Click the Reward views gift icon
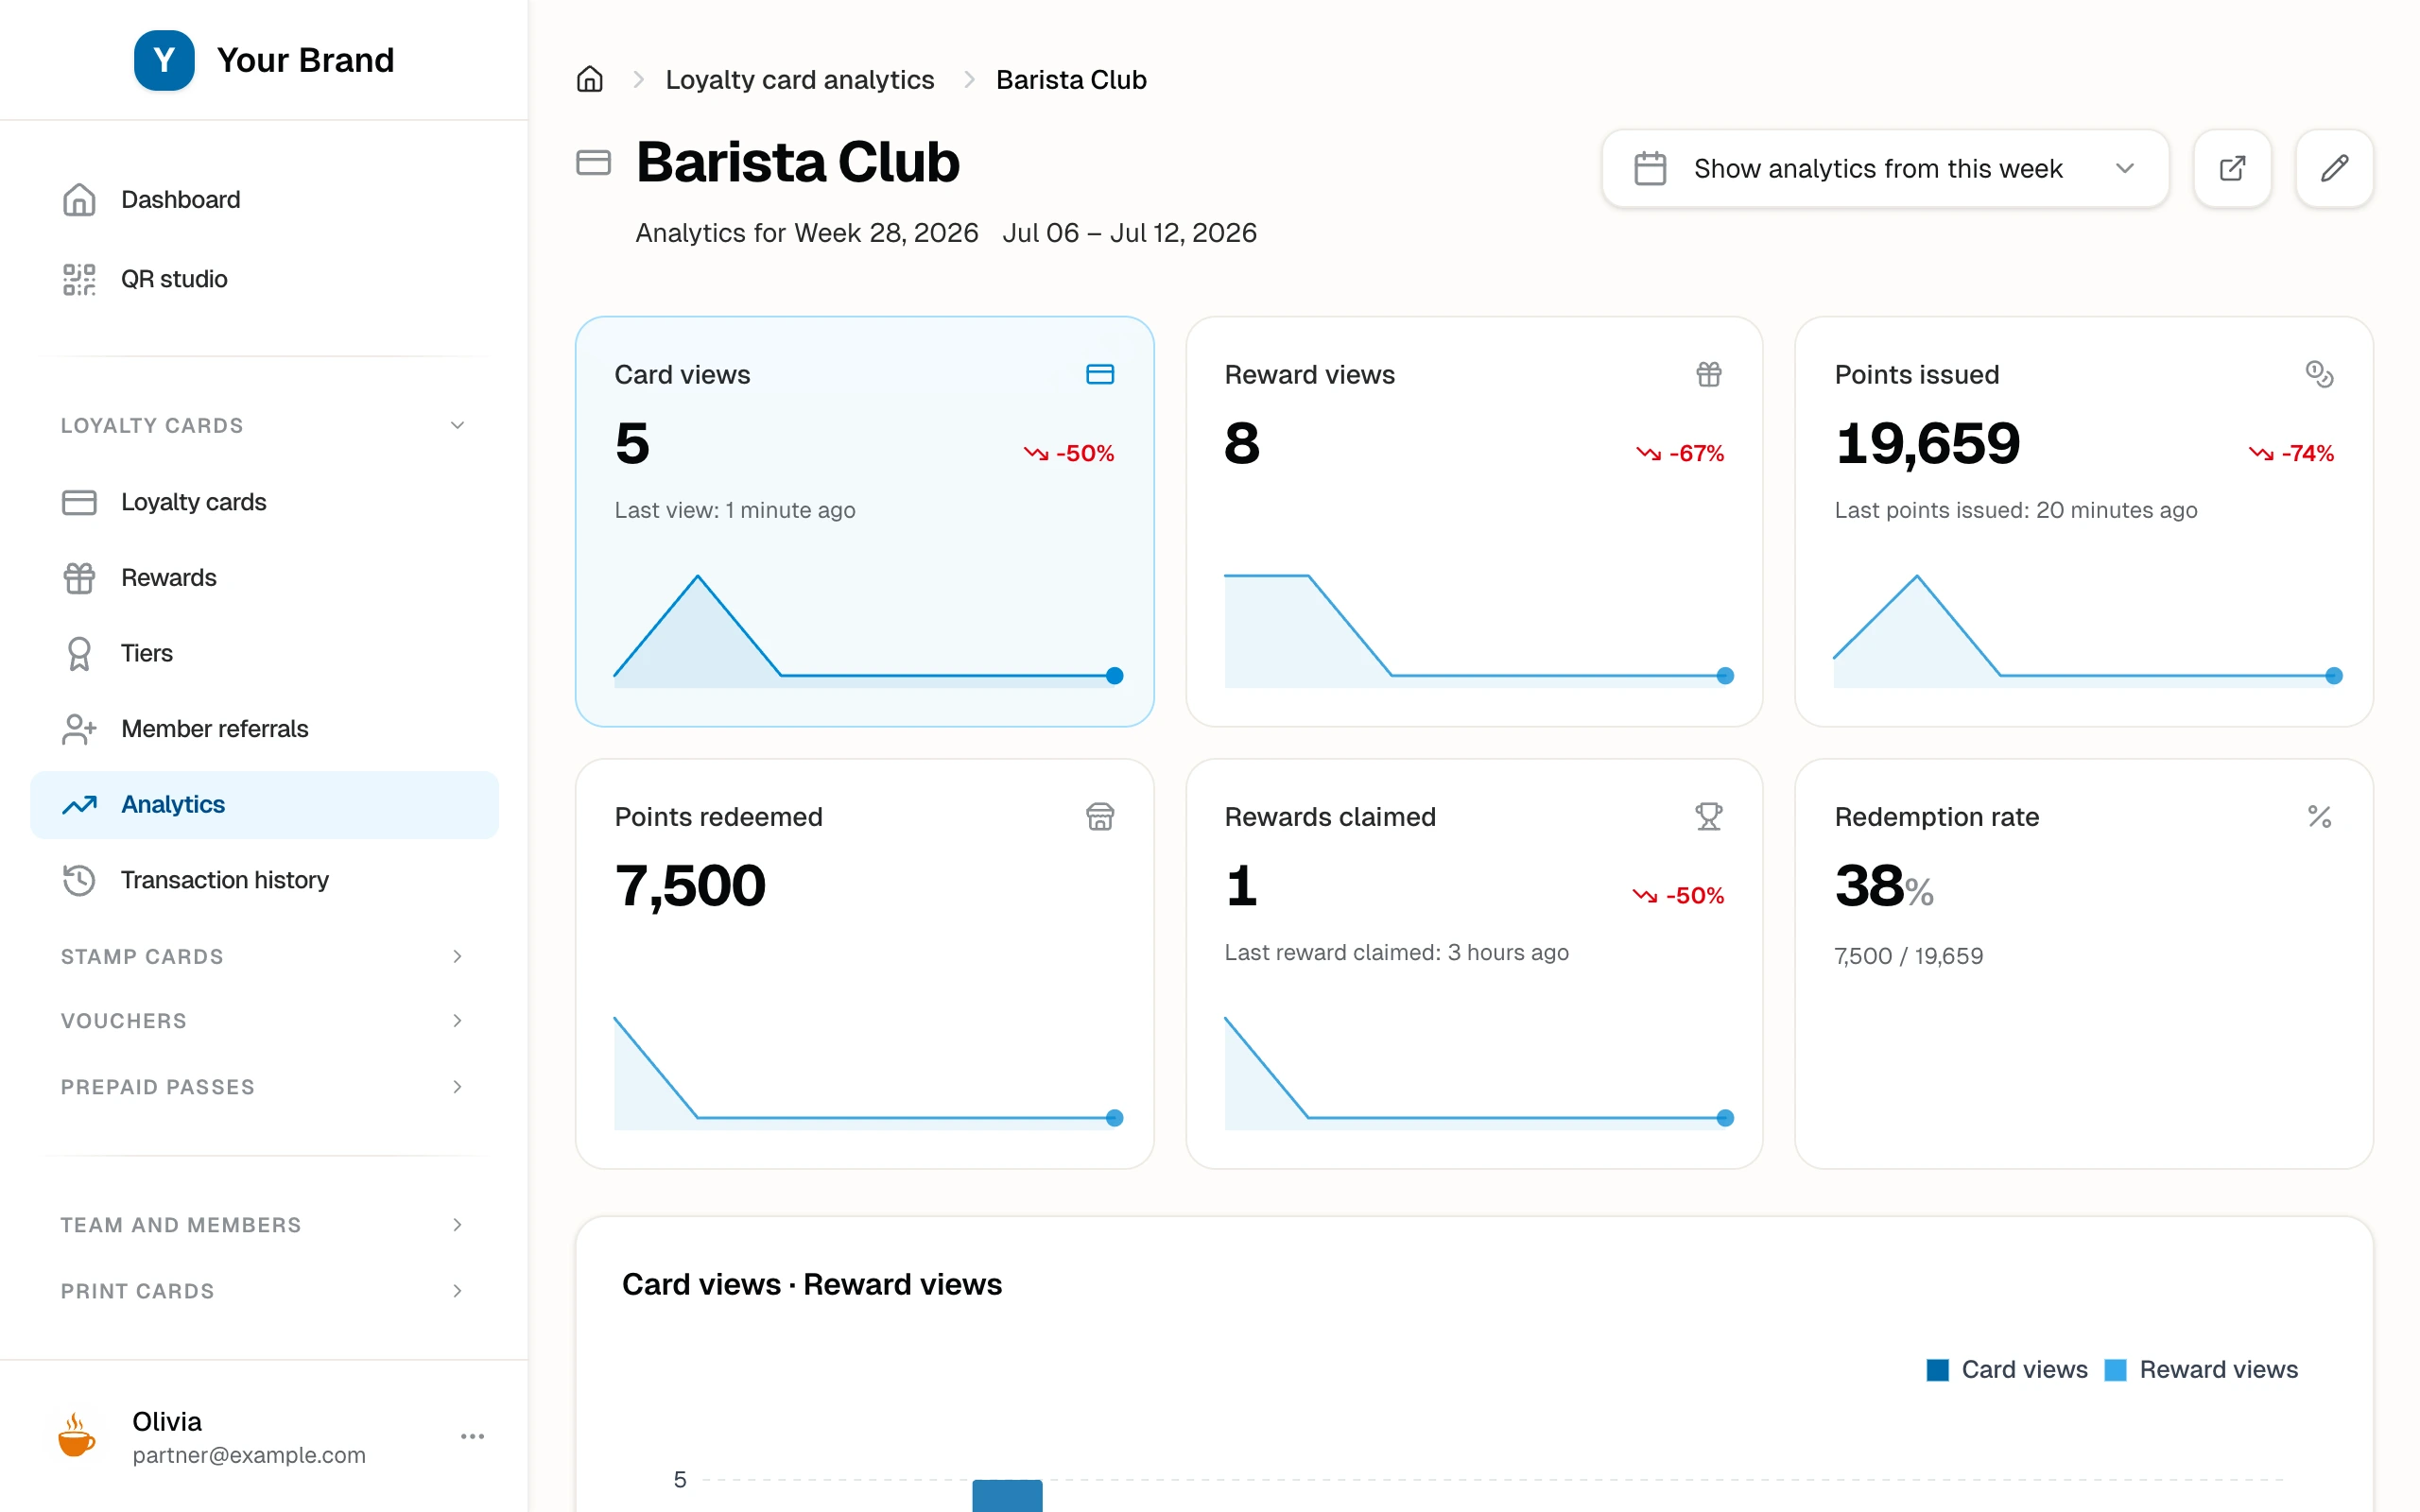The image size is (2420, 1512). coord(1709,374)
